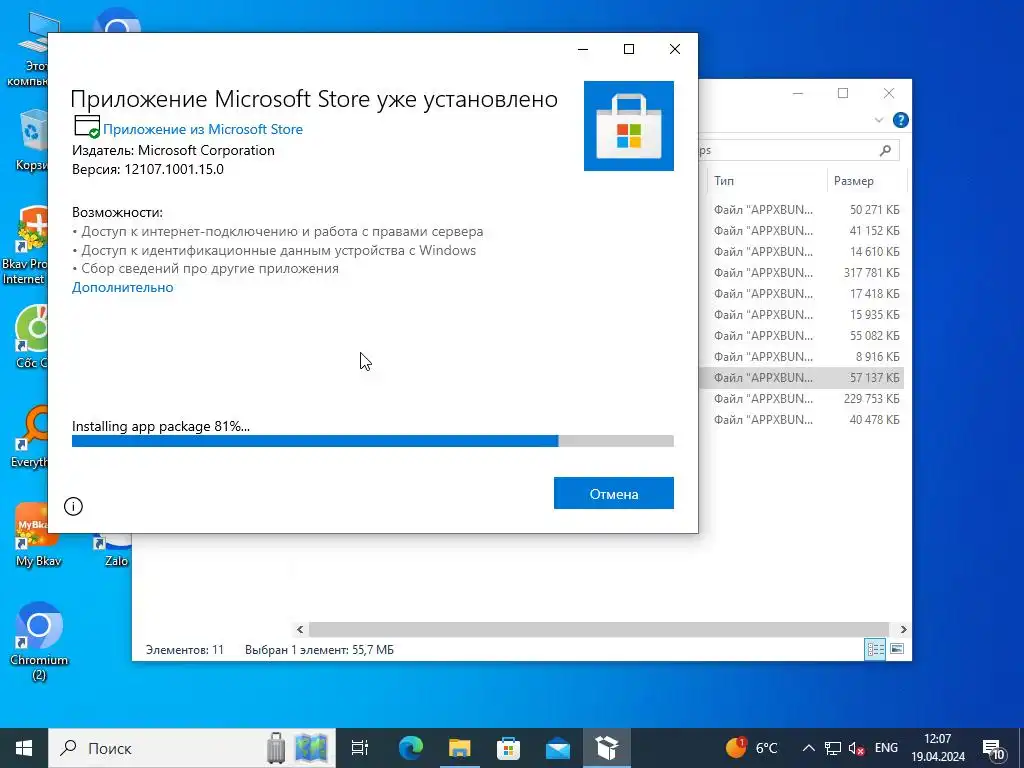Image resolution: width=1024 pixels, height=768 pixels.
Task: Click the info icon in installer window
Action: point(73,506)
